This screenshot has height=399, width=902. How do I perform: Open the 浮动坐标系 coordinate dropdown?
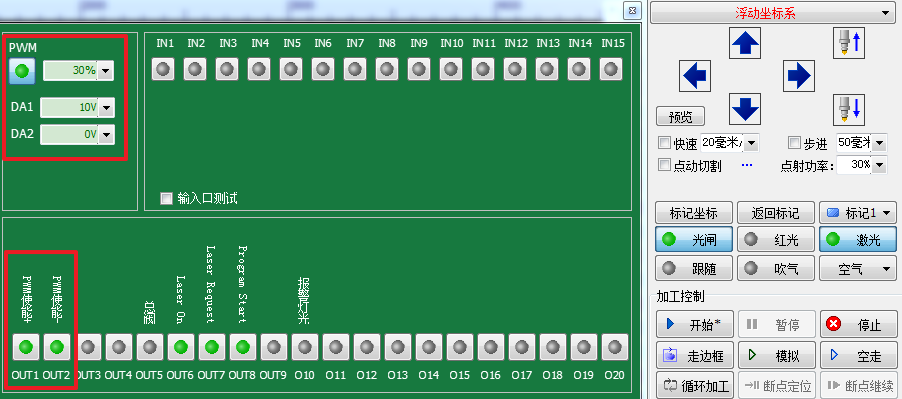773,13
